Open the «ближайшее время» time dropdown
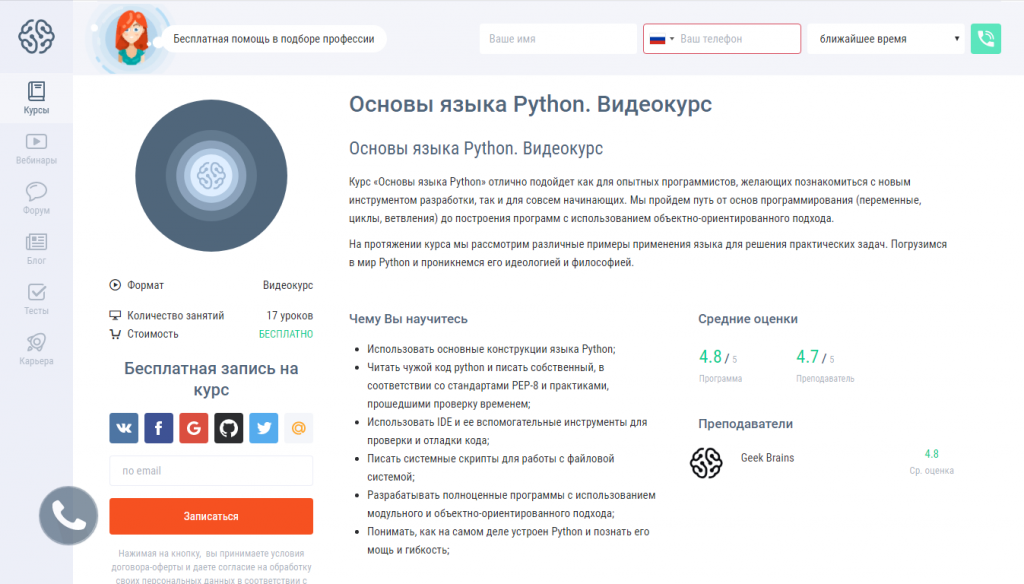The height and width of the screenshot is (584, 1024). coord(886,39)
